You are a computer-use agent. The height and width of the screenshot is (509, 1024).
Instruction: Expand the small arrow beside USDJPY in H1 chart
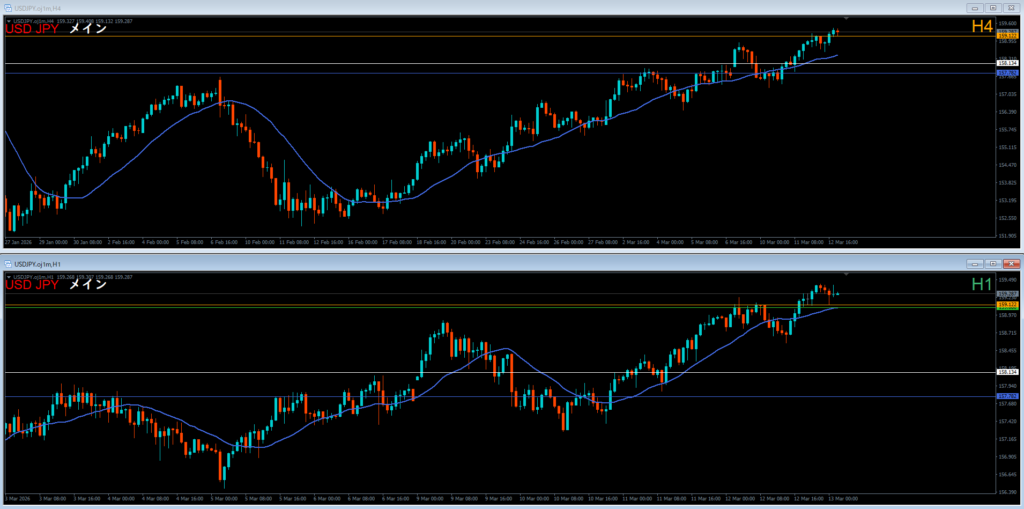coord(8,275)
